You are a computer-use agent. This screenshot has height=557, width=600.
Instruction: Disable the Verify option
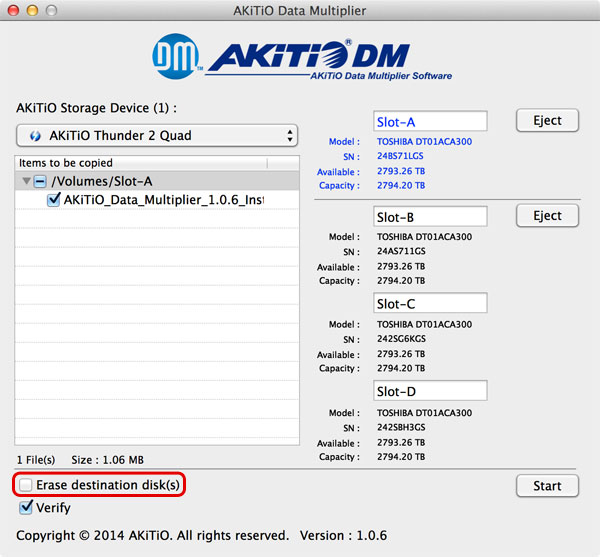point(25,507)
